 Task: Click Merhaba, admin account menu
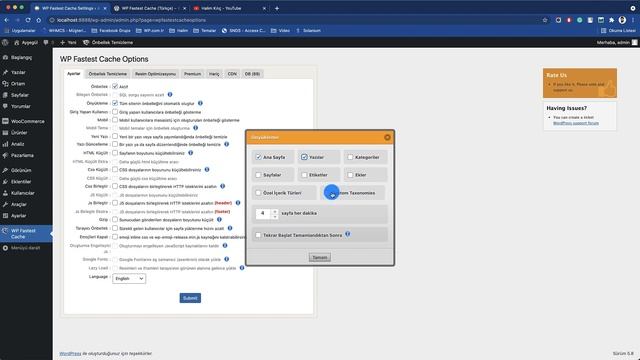click(x=617, y=42)
